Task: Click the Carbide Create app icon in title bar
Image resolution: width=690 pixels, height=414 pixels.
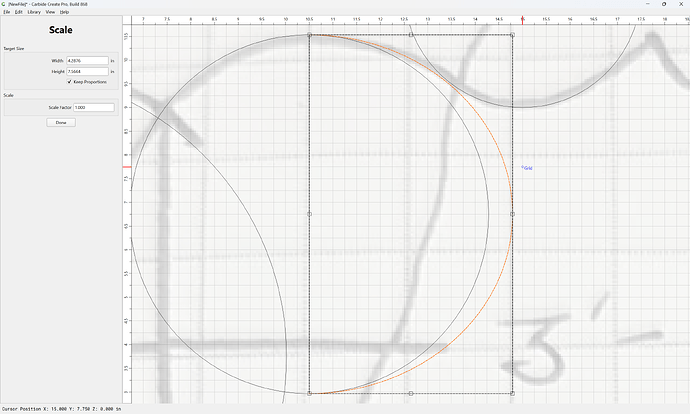Action: (4, 4)
